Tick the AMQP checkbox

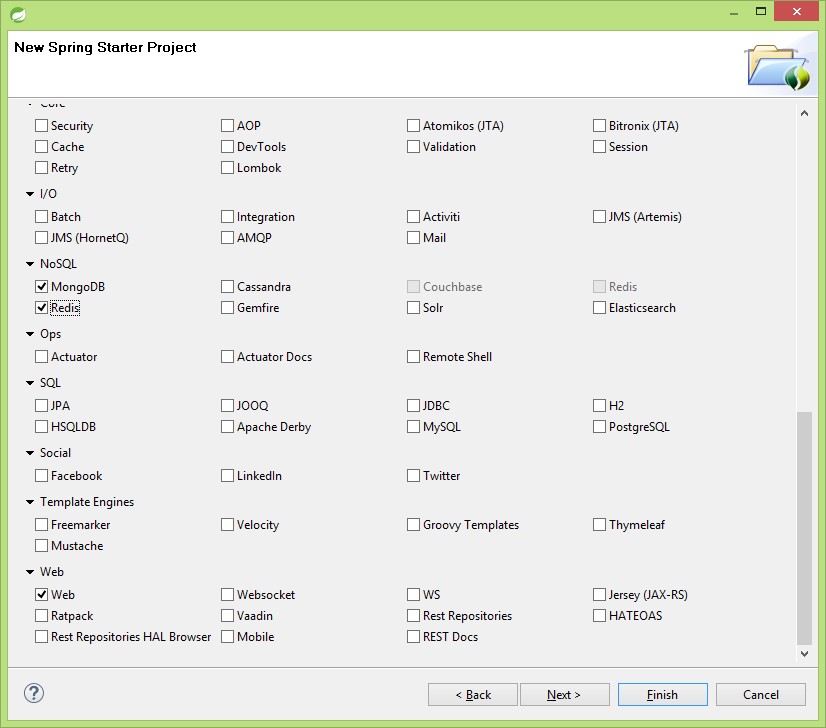[227, 238]
